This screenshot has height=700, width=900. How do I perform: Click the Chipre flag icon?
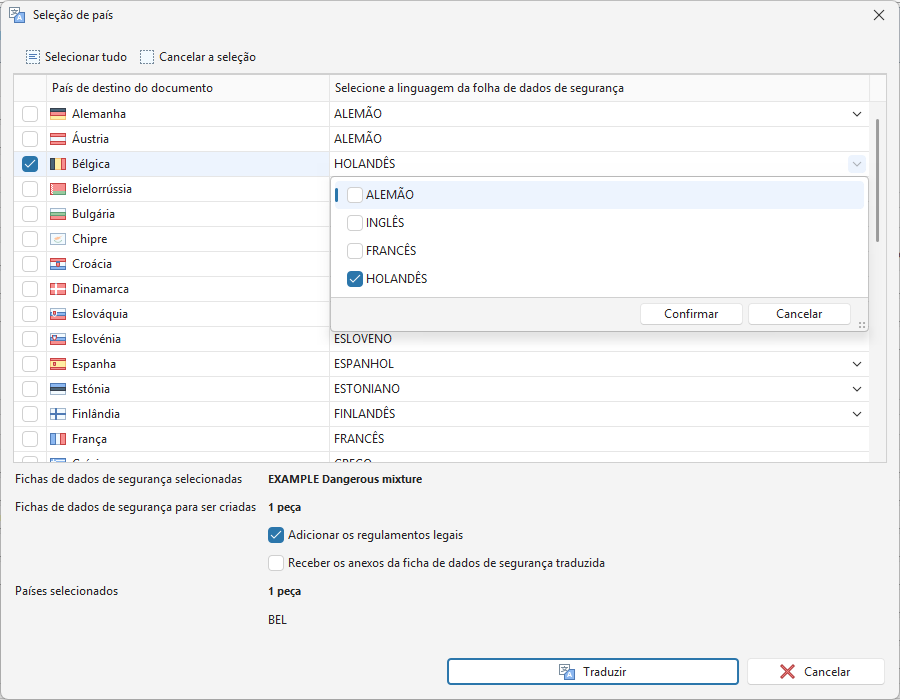[x=58, y=239]
